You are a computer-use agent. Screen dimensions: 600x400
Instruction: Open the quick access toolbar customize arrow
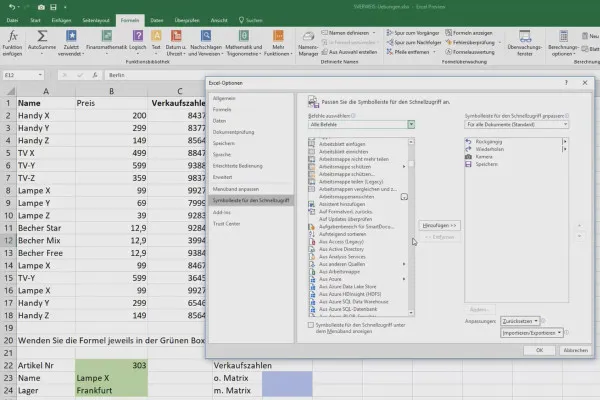[65, 7]
